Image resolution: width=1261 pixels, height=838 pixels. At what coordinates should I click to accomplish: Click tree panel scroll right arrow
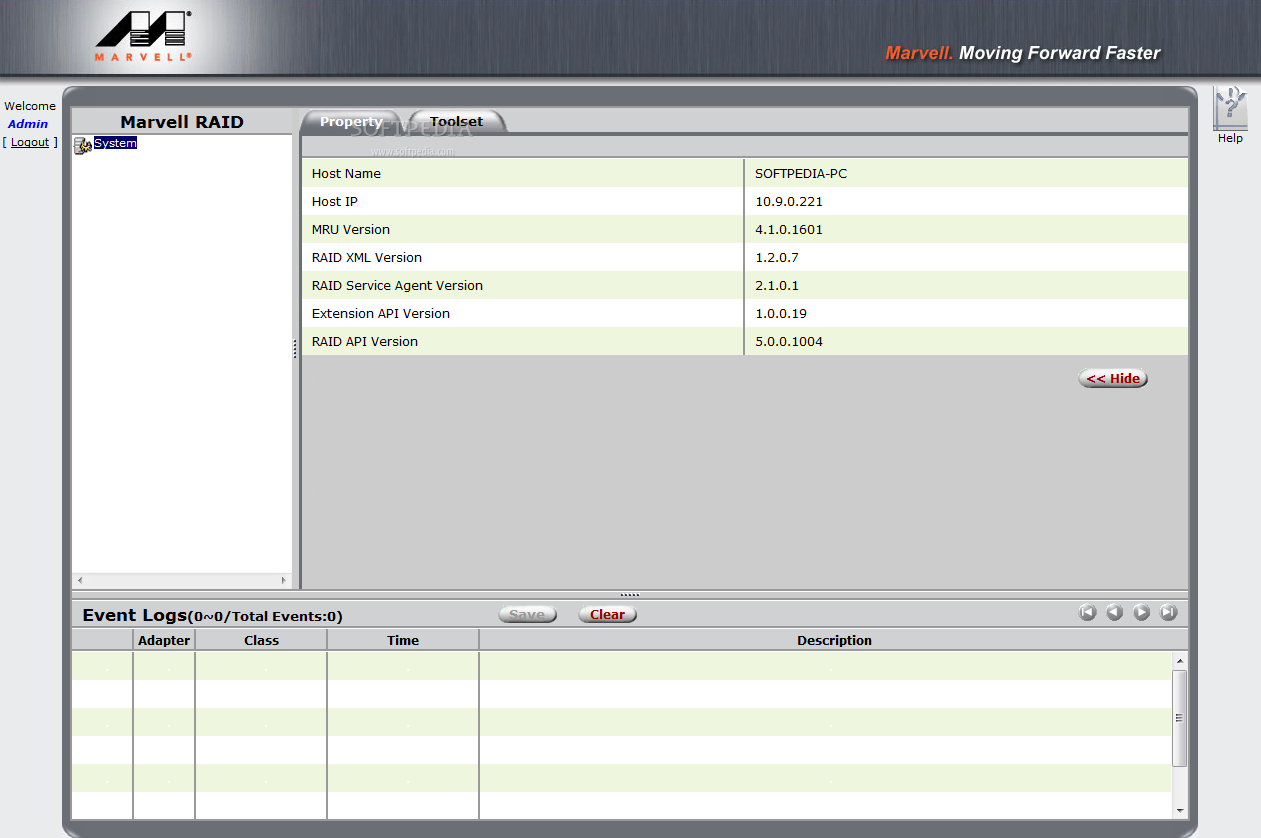283,580
